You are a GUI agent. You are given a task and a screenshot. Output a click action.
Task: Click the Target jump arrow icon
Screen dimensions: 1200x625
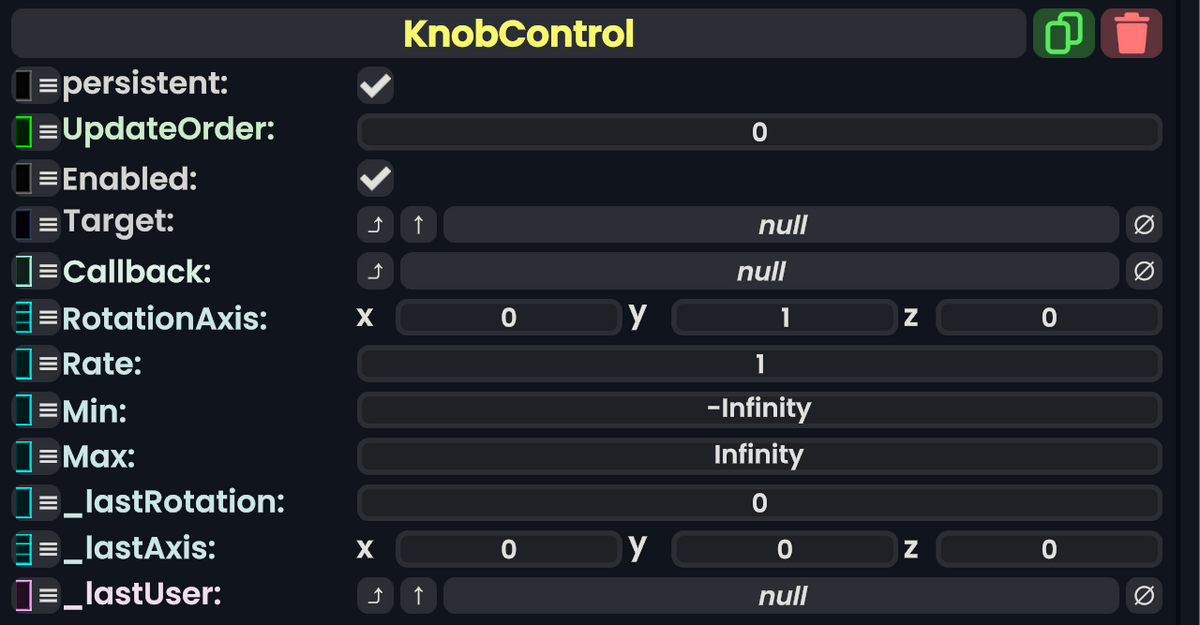click(x=375, y=224)
